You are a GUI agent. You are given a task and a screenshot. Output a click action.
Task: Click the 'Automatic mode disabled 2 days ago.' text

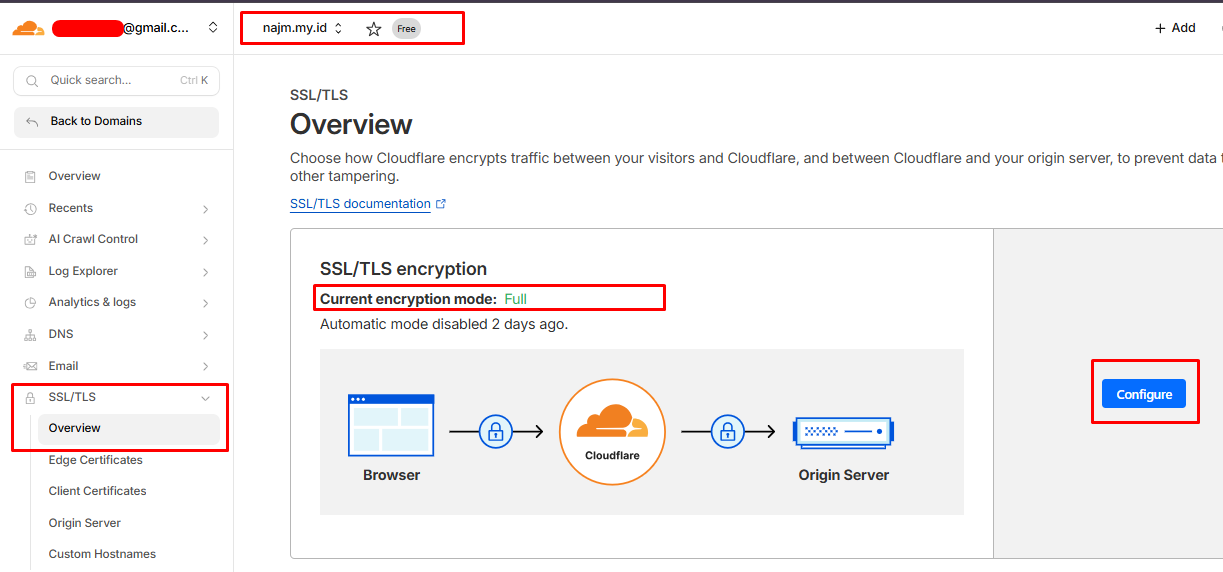444,324
